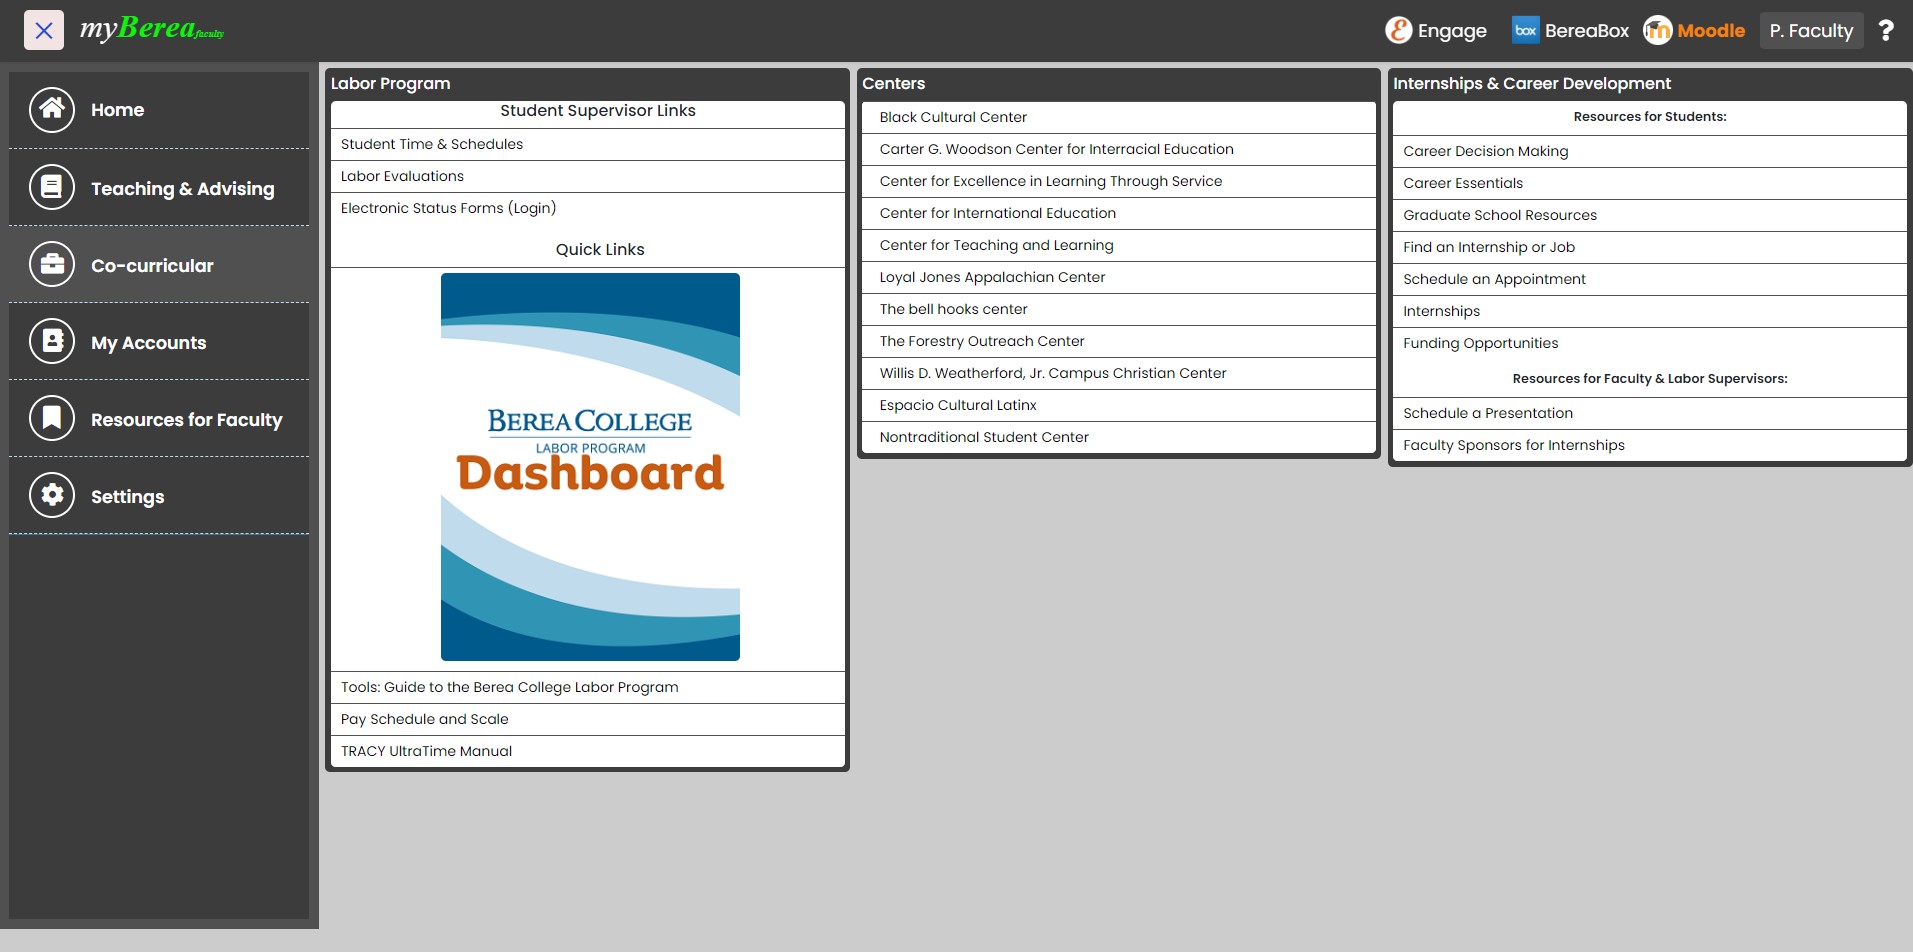1913x952 pixels.
Task: Launch Moodle from the top bar
Action: pyautogui.click(x=1694, y=31)
